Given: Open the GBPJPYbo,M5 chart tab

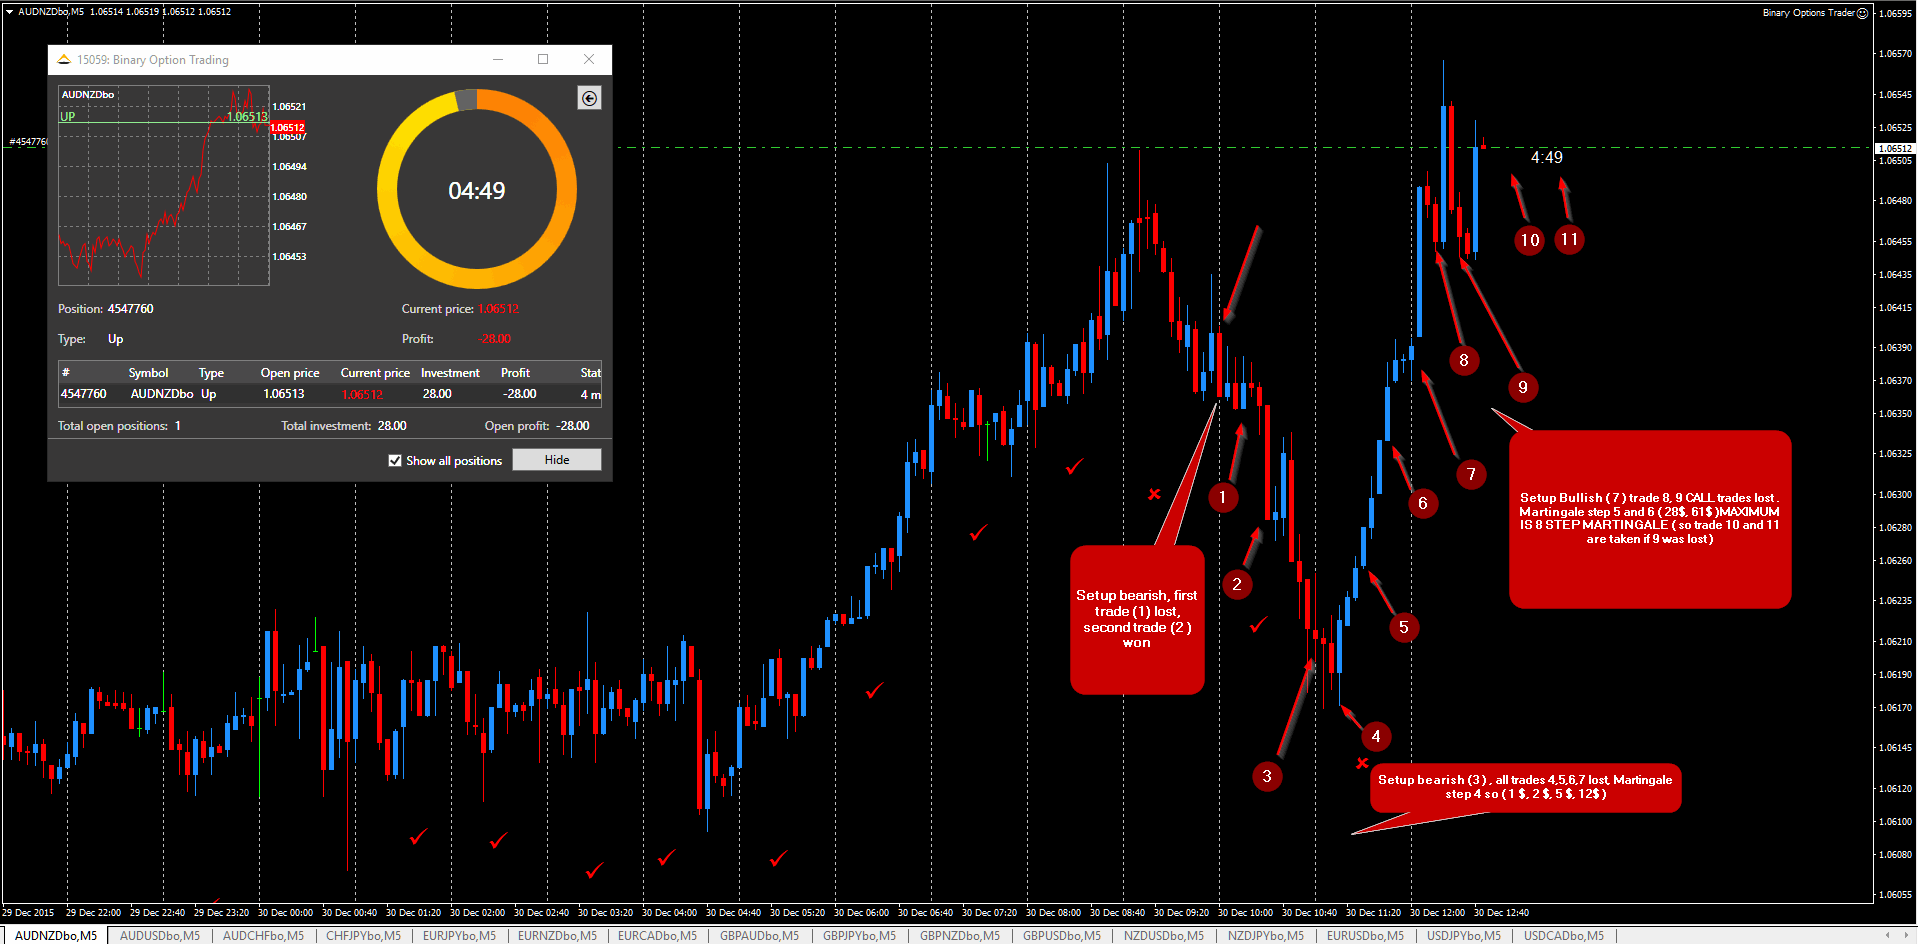Looking at the screenshot, I should point(859,936).
